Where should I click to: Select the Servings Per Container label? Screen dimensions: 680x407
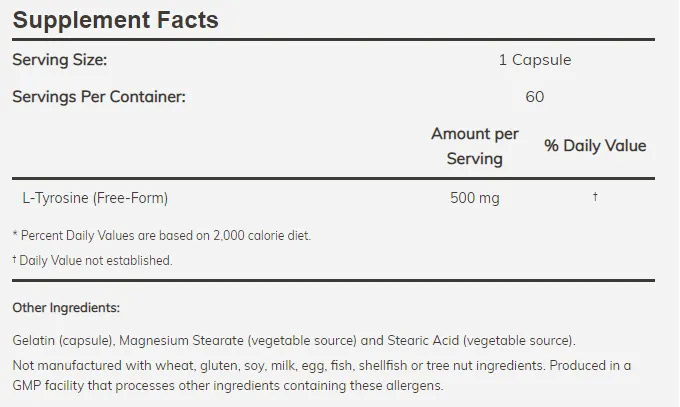[99, 97]
